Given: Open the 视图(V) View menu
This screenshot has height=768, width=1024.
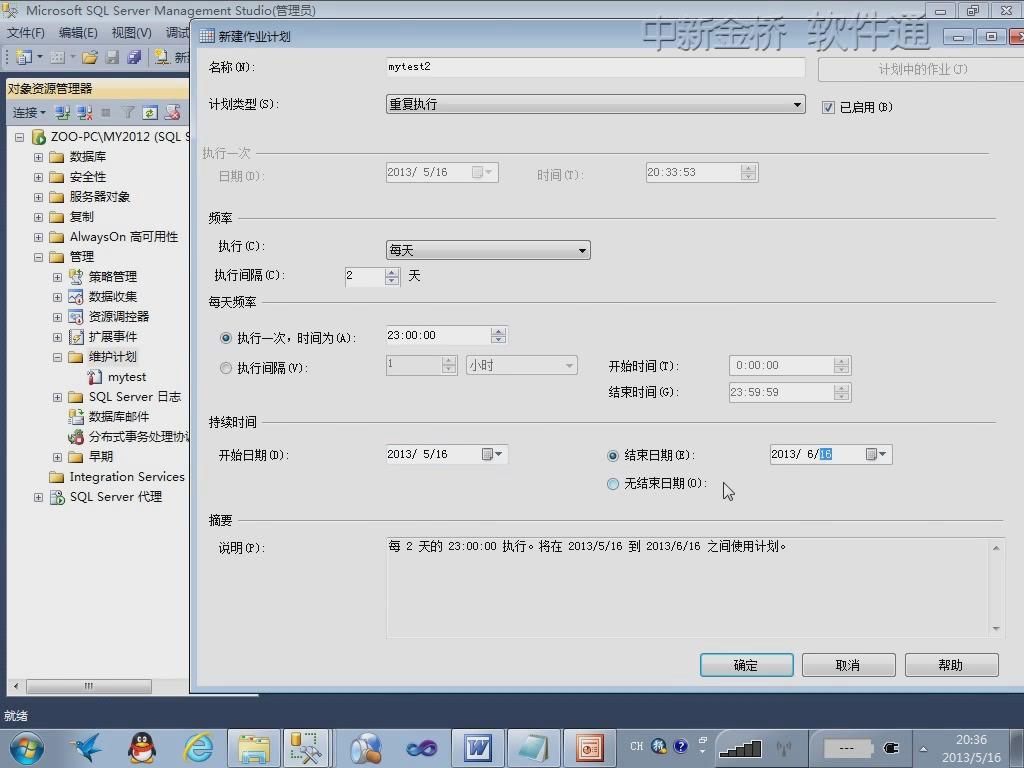Looking at the screenshot, I should [x=131, y=33].
